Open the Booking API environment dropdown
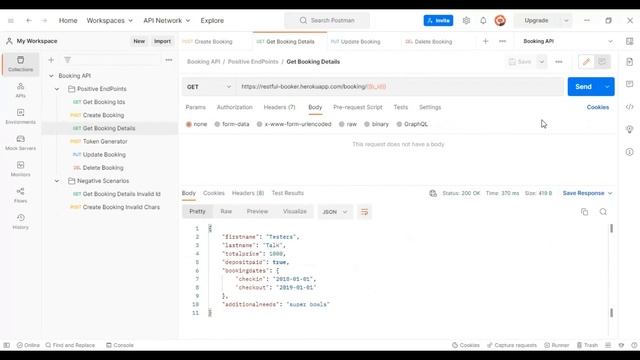This screenshot has width=640, height=360. coord(568,41)
